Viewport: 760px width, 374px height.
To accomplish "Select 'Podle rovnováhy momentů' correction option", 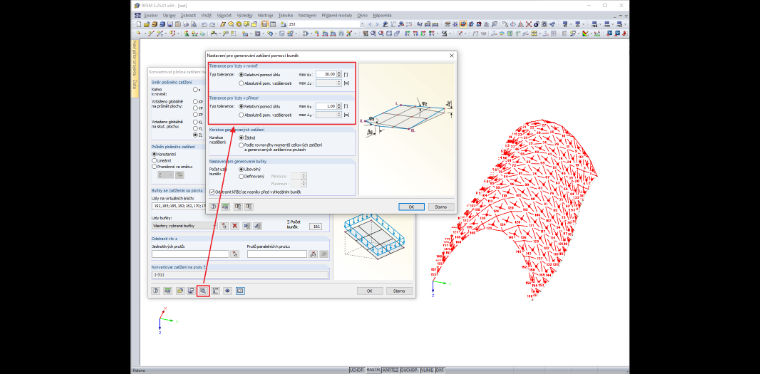I will pyautogui.click(x=242, y=145).
